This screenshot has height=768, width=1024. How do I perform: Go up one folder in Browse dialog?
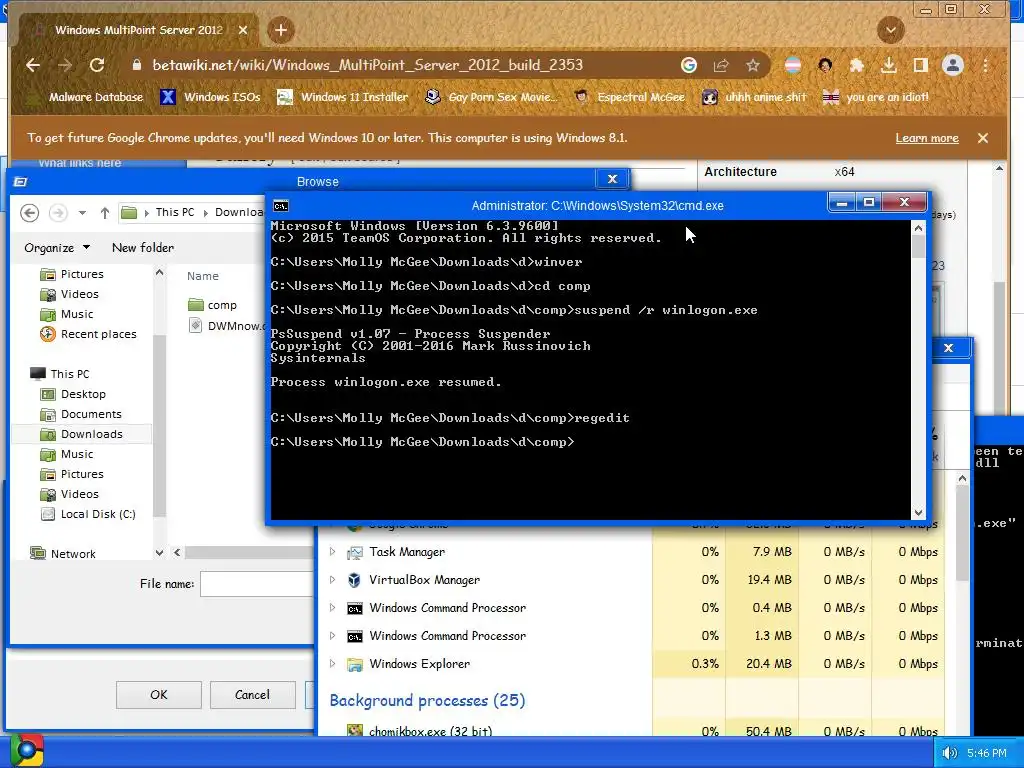coord(104,212)
